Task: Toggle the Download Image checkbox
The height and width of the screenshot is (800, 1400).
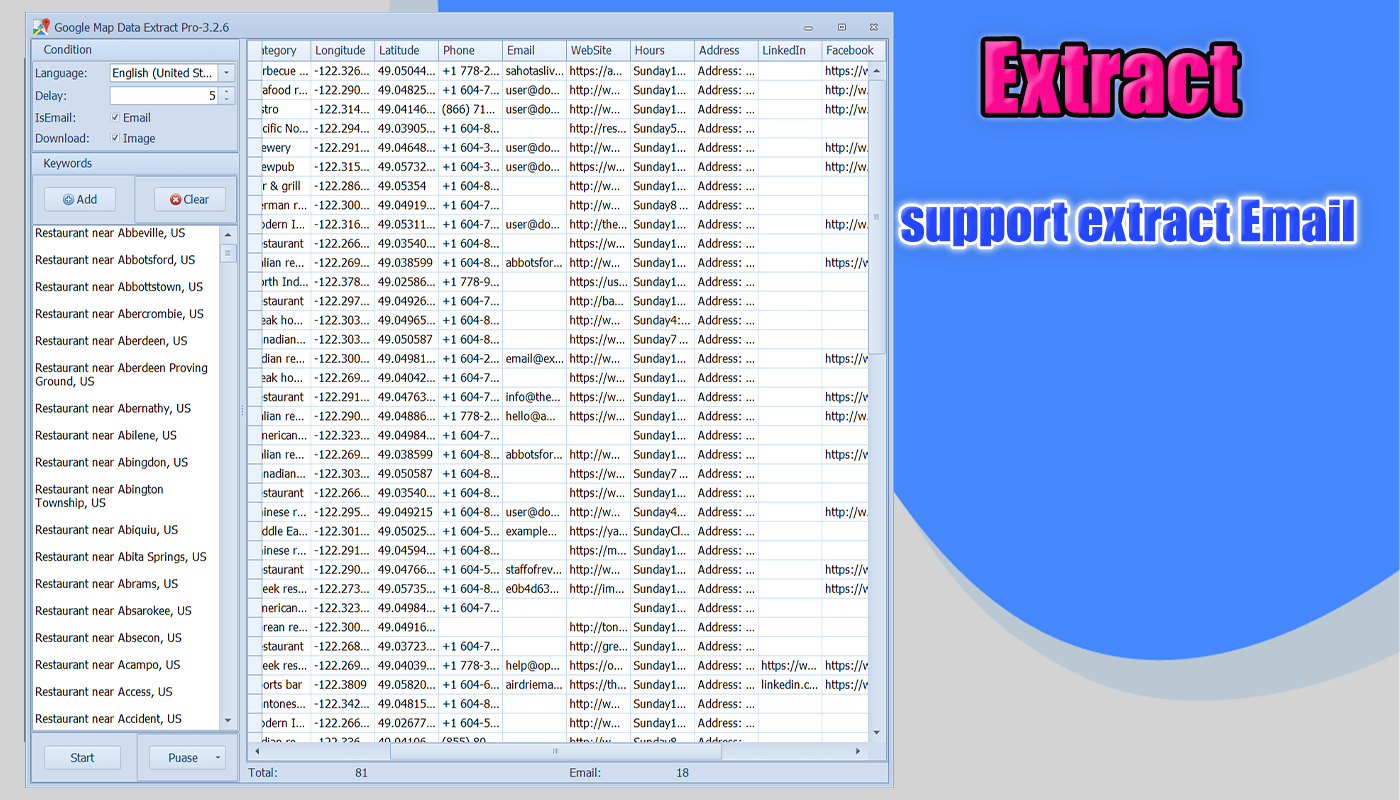Action: (116, 138)
